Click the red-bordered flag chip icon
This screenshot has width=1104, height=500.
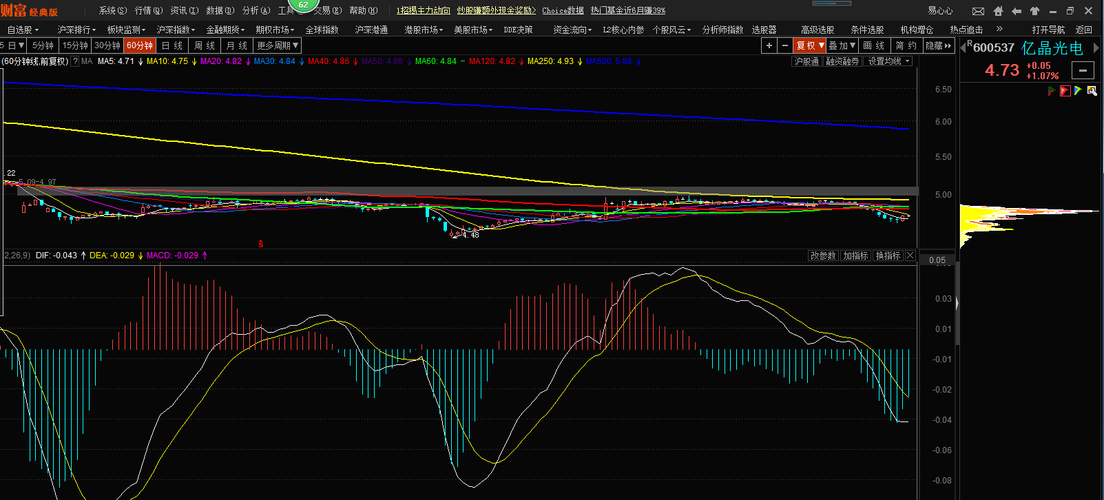pyautogui.click(x=1065, y=91)
